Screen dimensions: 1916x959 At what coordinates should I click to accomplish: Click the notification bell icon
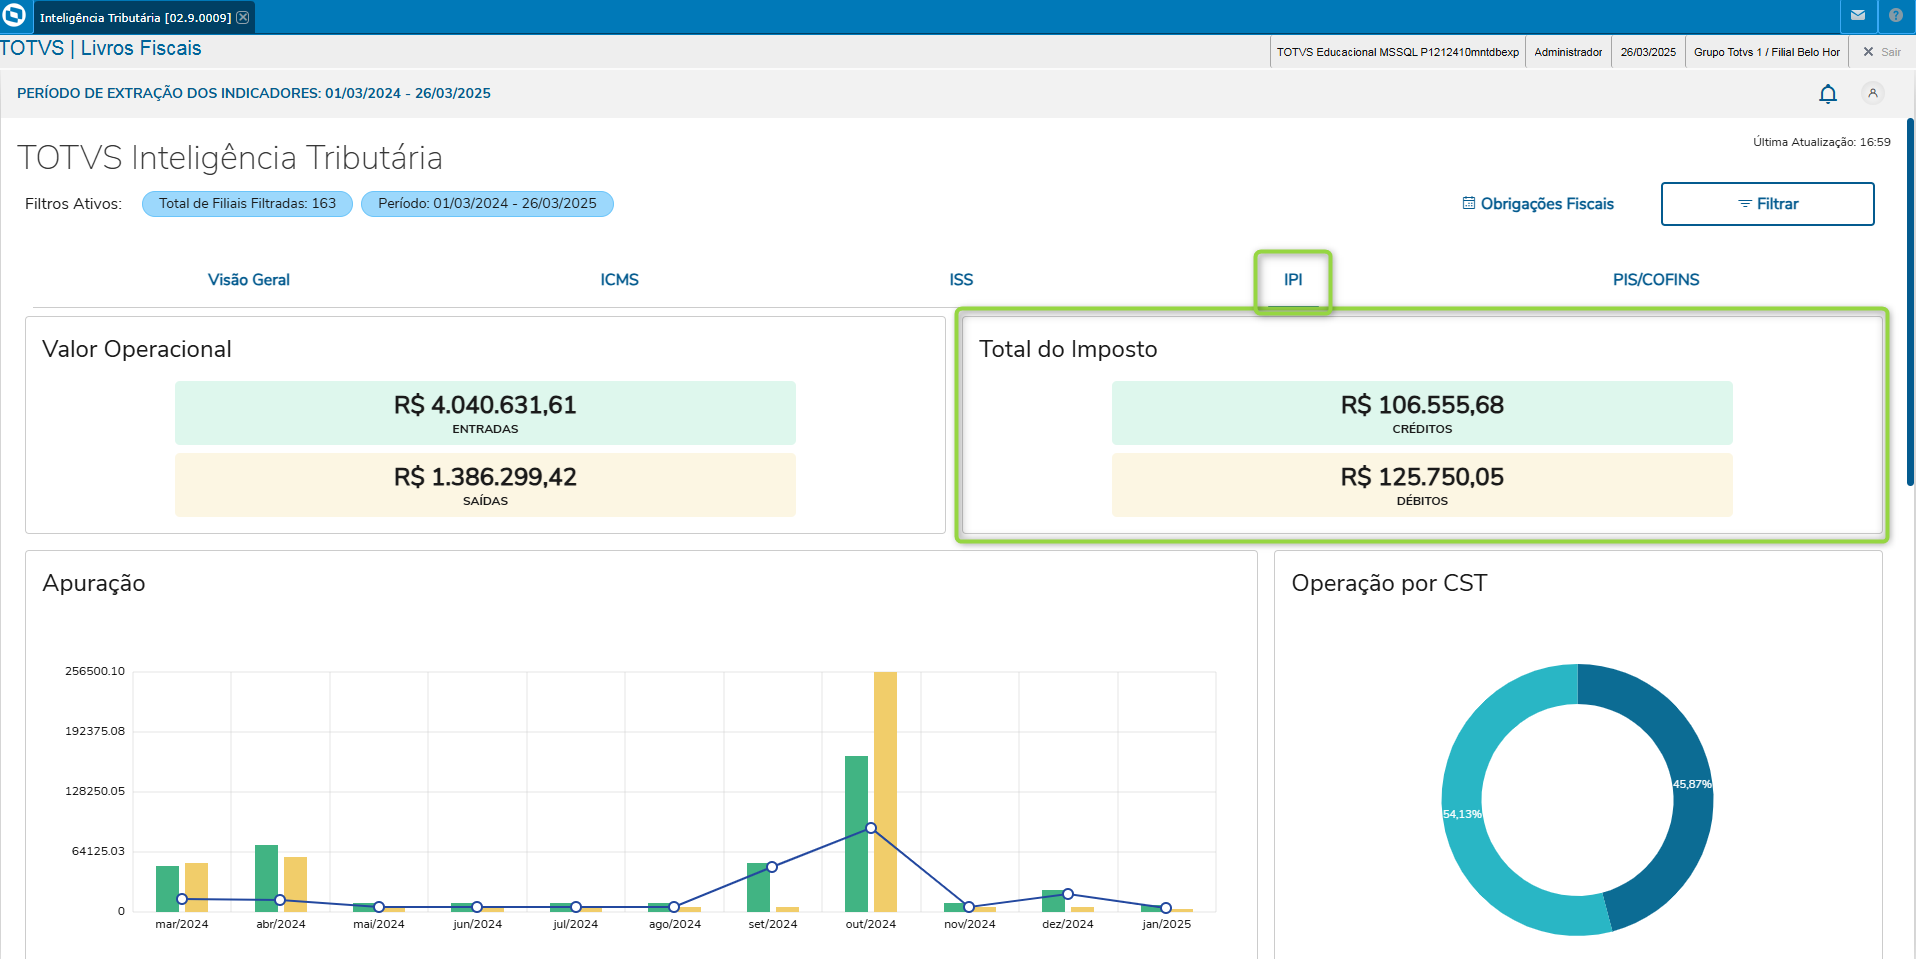pyautogui.click(x=1828, y=94)
